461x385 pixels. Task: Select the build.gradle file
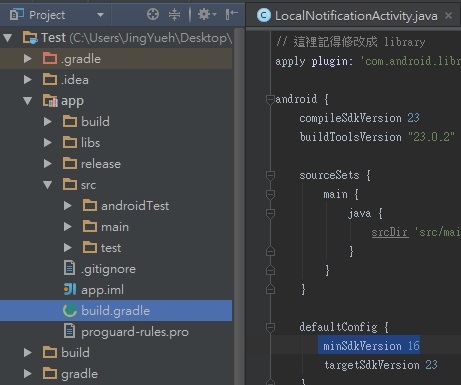click(116, 311)
